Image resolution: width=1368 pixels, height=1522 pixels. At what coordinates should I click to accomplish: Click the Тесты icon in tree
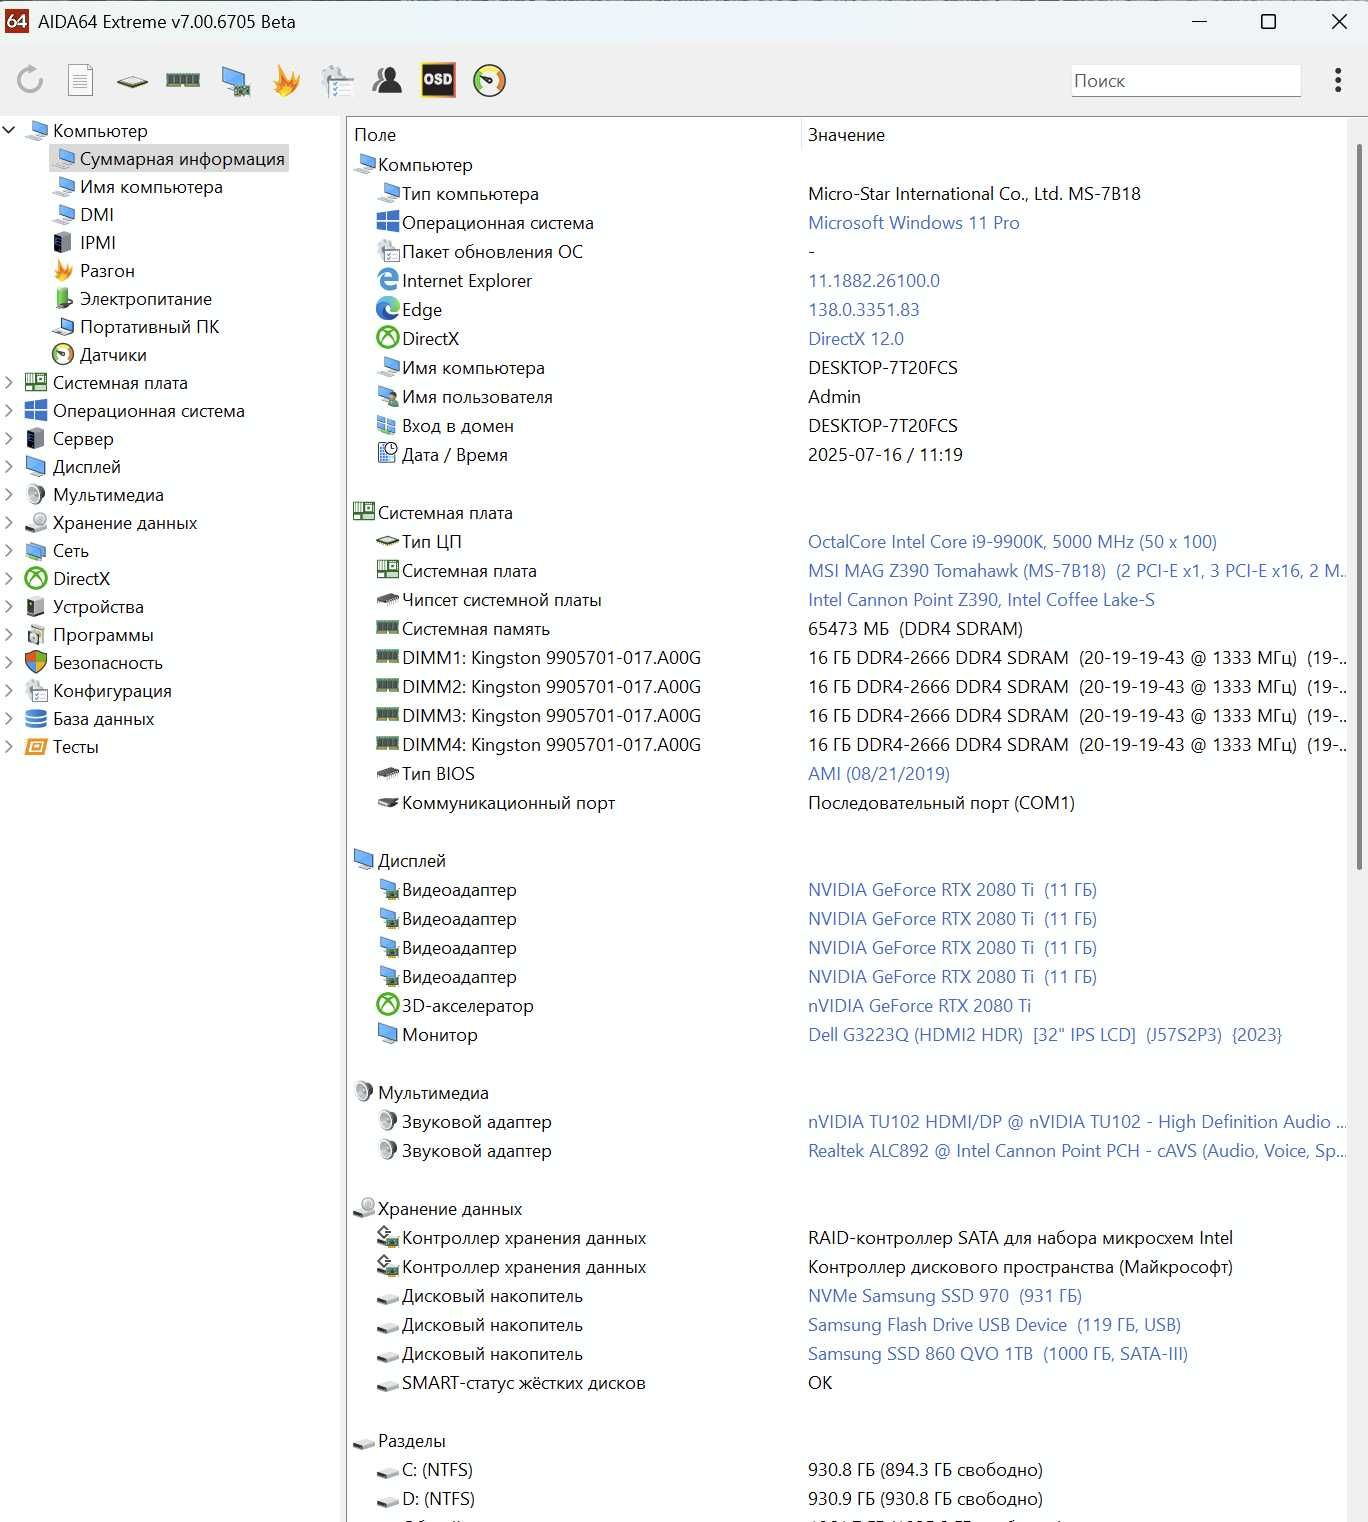coord(36,746)
